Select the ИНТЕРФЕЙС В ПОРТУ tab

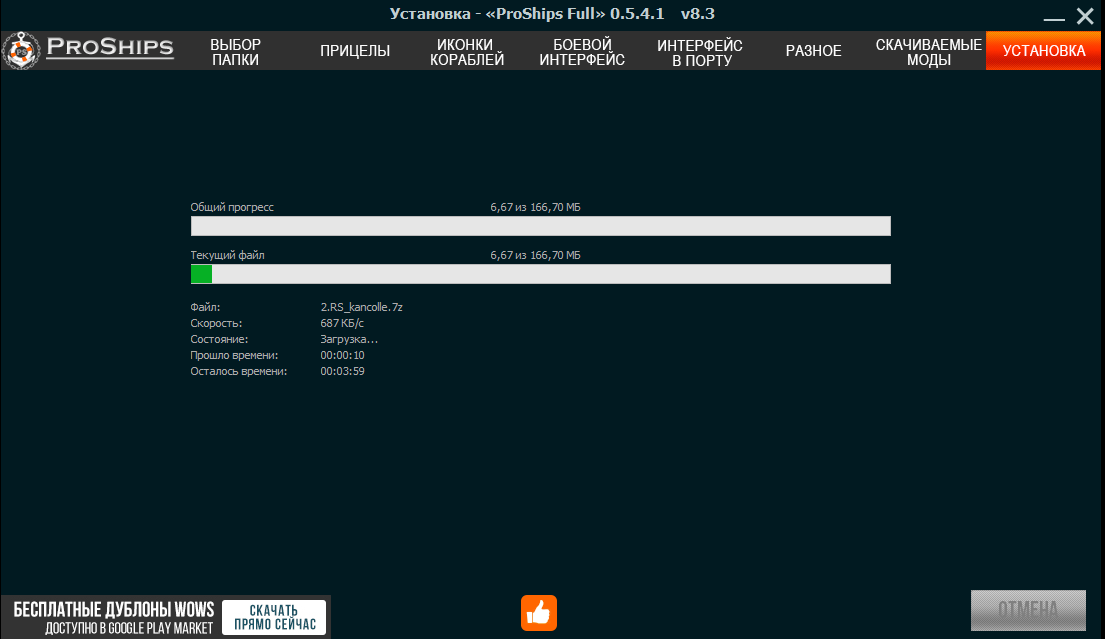point(700,53)
